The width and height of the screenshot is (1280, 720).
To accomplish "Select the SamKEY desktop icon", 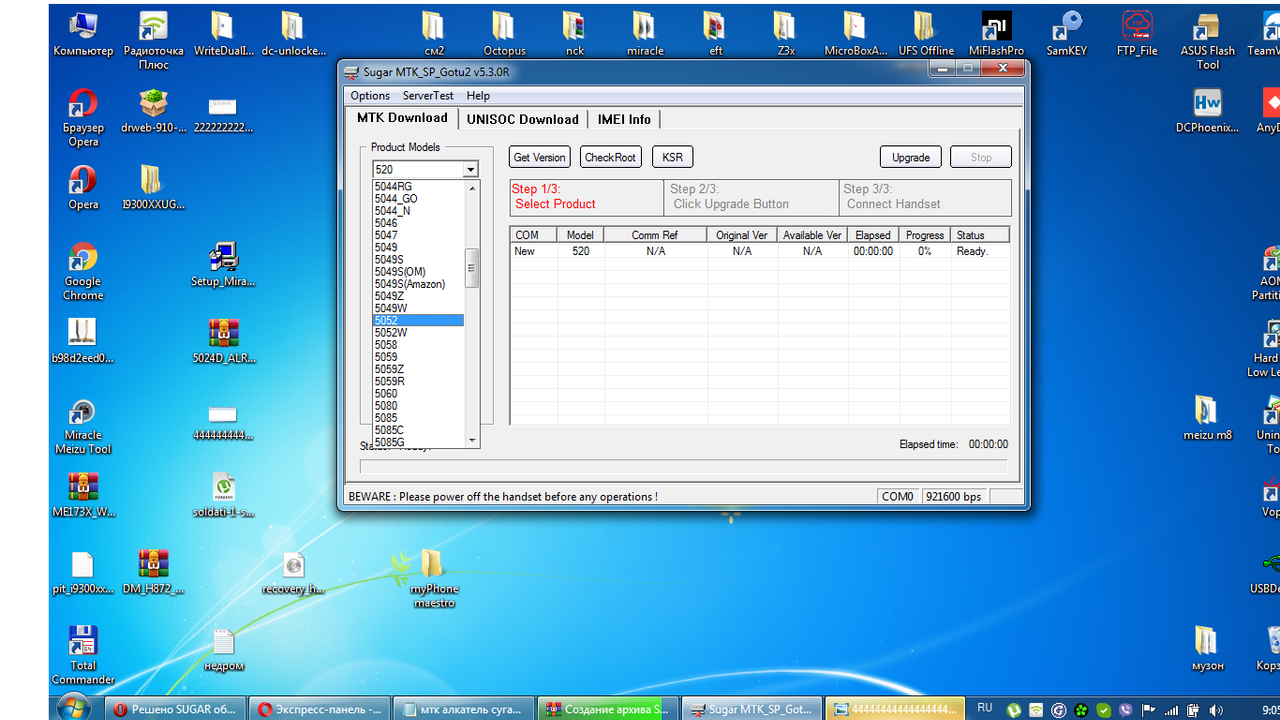I will click(x=1067, y=34).
